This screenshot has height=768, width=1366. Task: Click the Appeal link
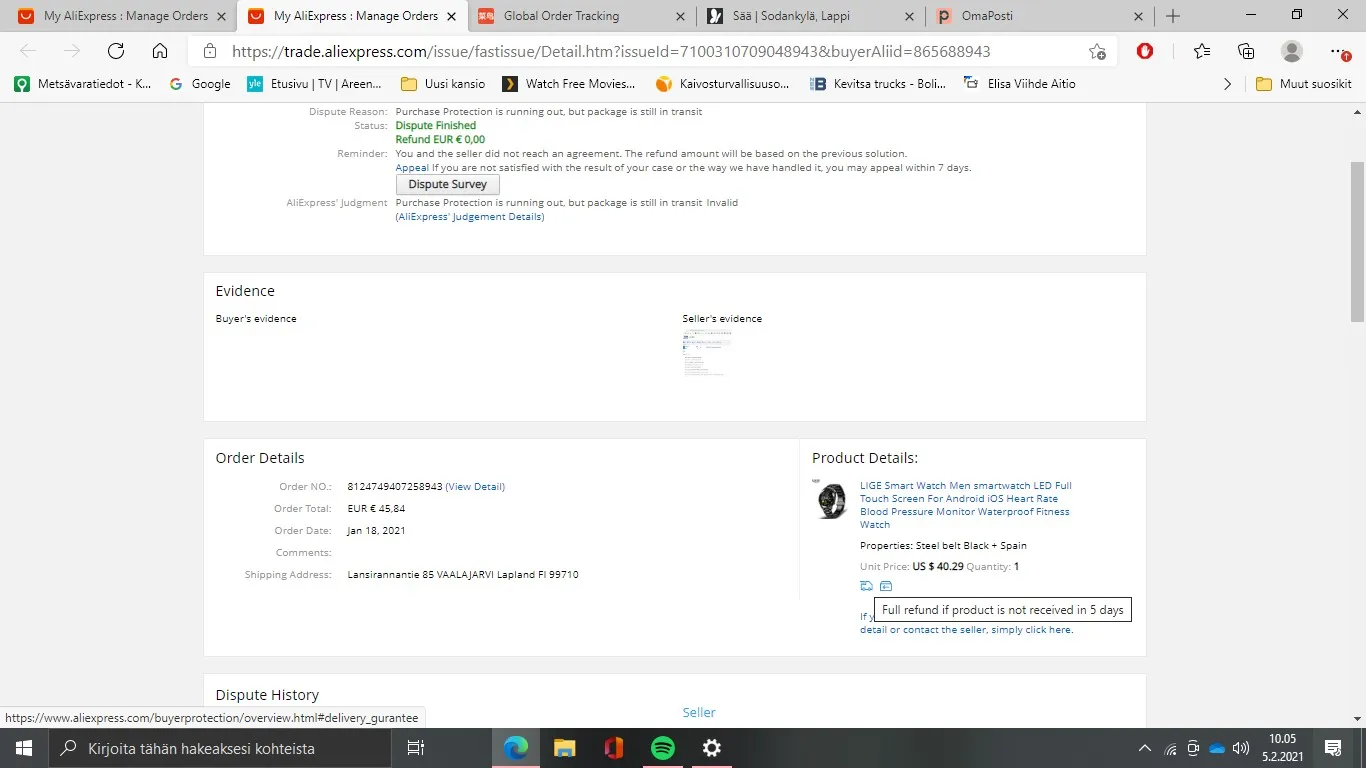tap(412, 168)
